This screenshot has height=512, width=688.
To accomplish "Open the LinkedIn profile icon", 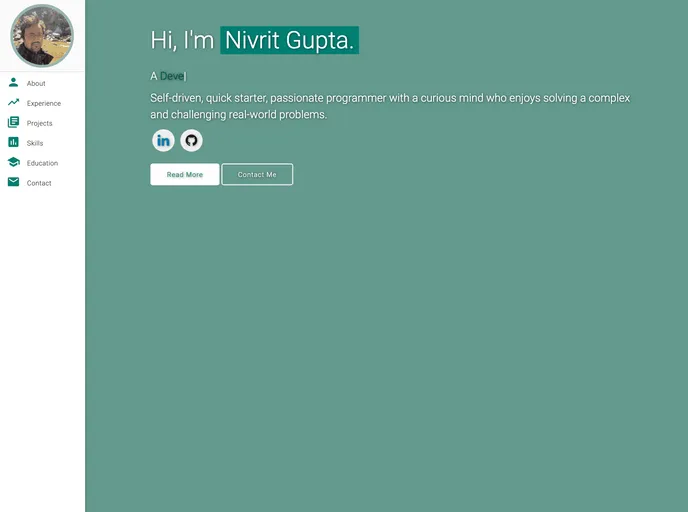I will [x=163, y=140].
